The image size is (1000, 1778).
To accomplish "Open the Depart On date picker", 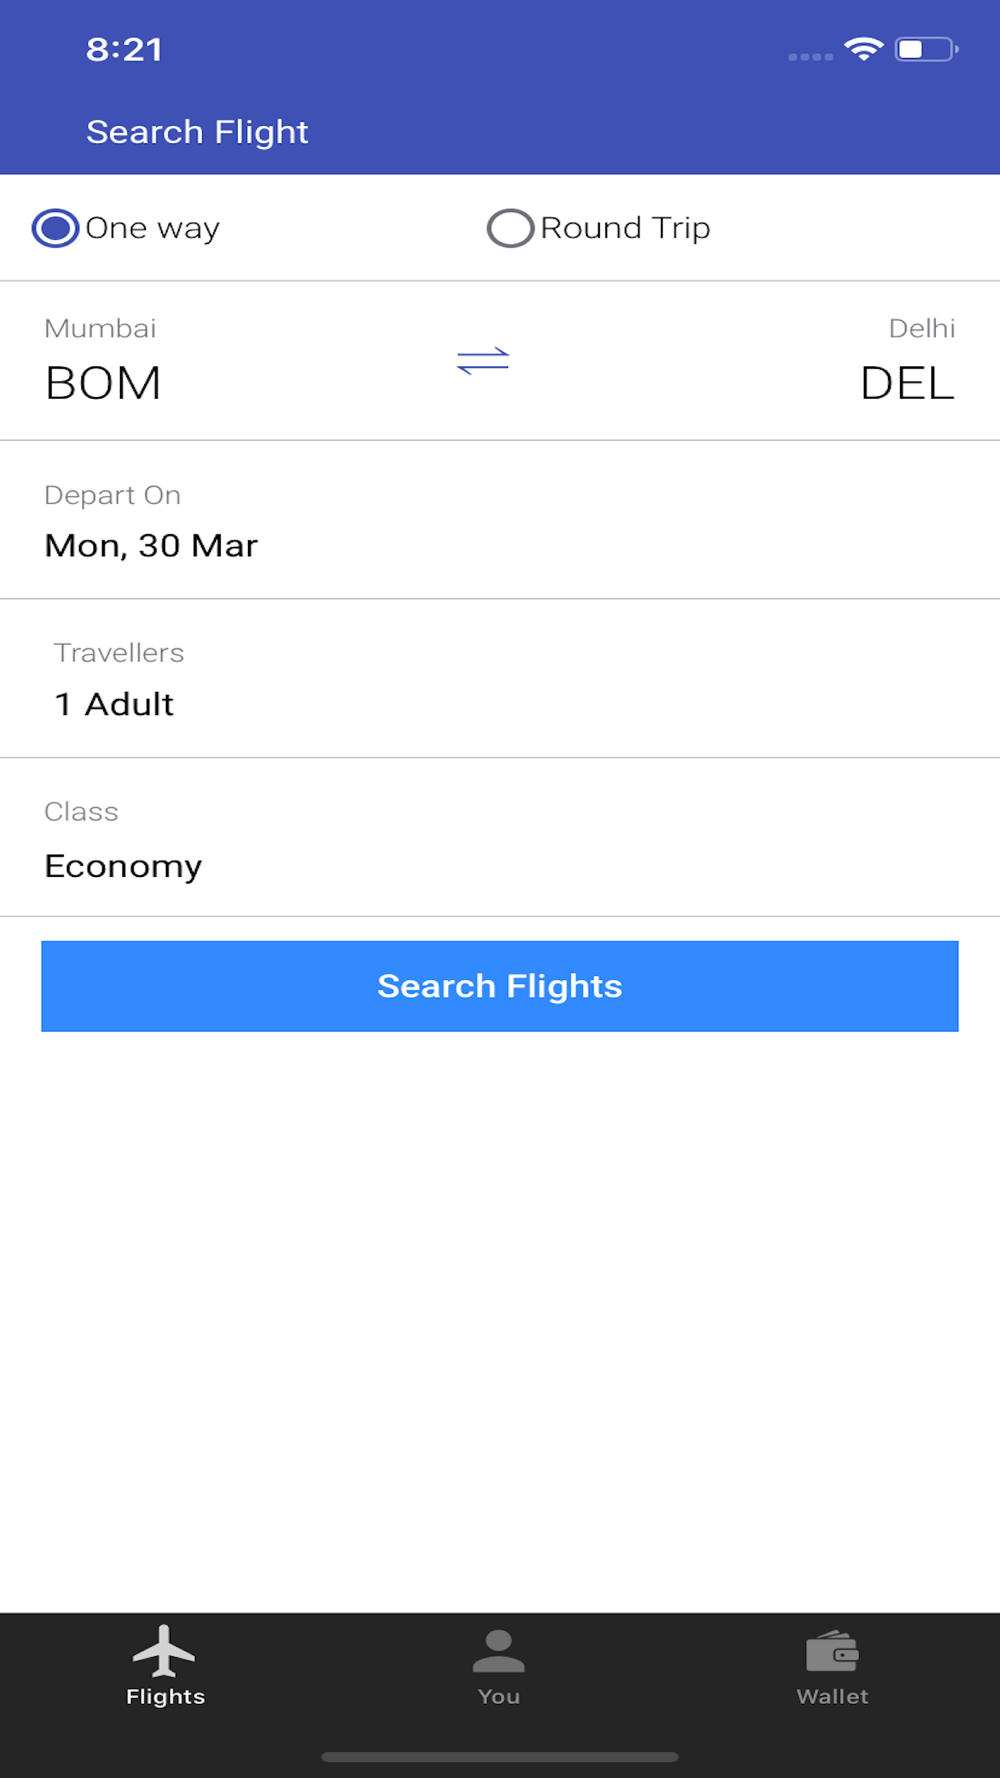I will (x=500, y=520).
